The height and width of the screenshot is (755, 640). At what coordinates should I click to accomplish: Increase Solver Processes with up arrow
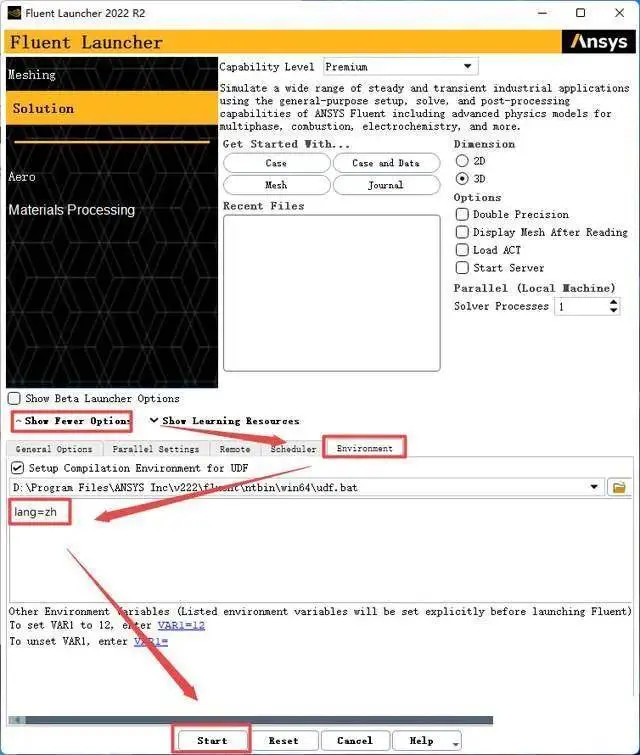(x=613, y=302)
